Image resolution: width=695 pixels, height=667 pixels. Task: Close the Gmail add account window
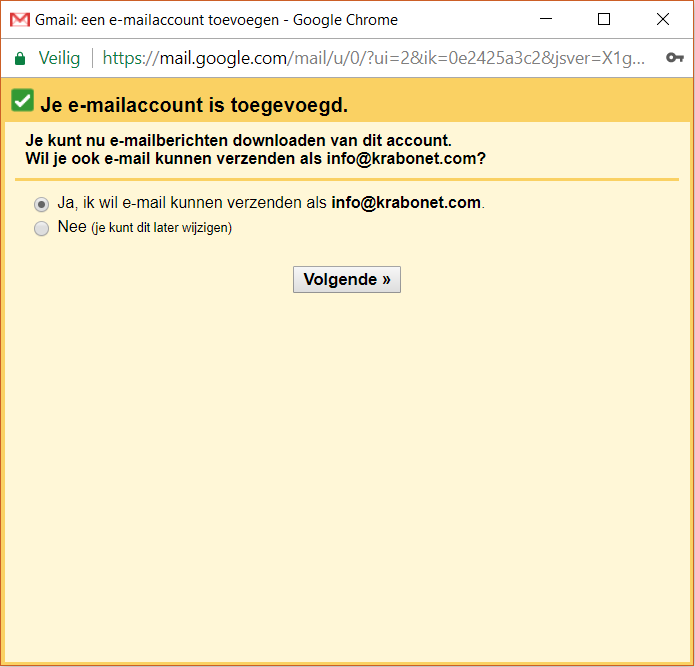click(x=663, y=19)
